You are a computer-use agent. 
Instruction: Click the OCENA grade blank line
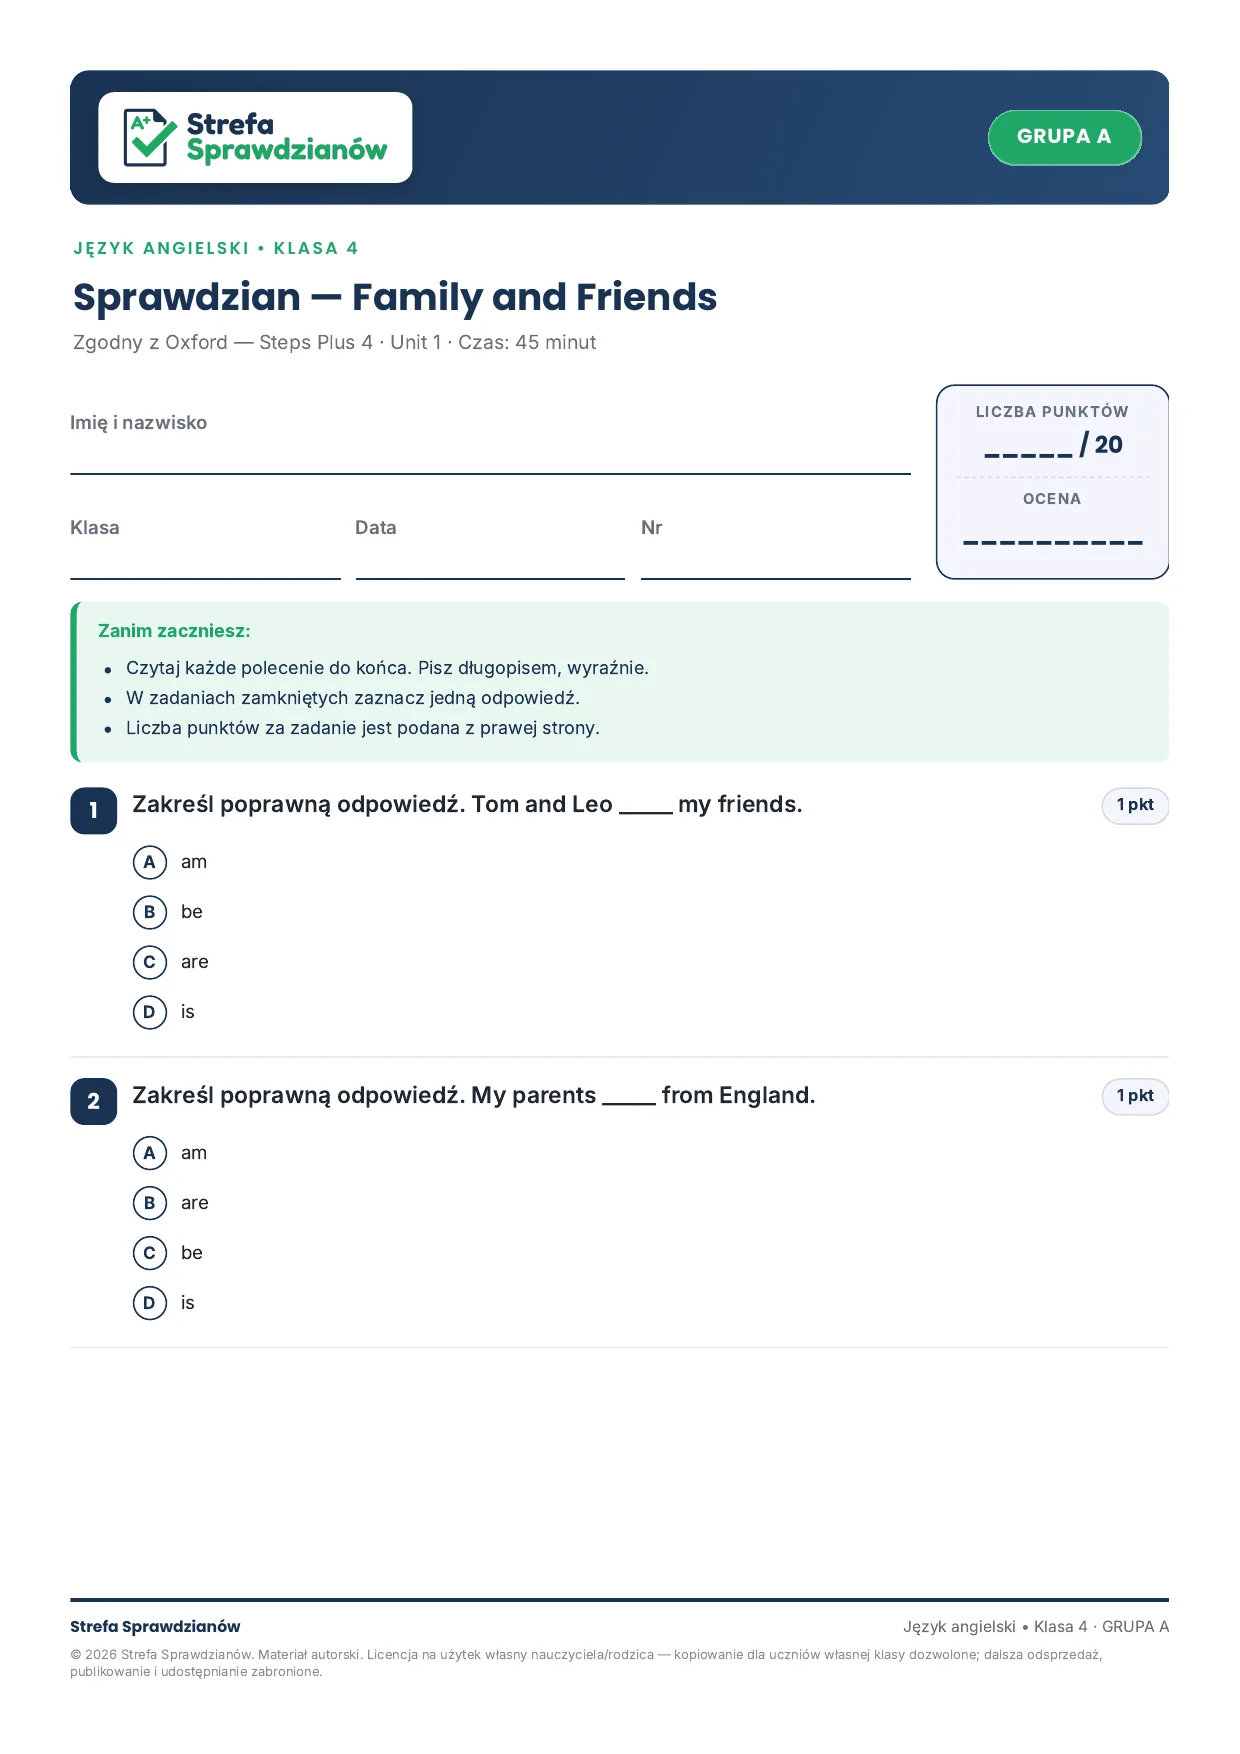tap(1053, 542)
